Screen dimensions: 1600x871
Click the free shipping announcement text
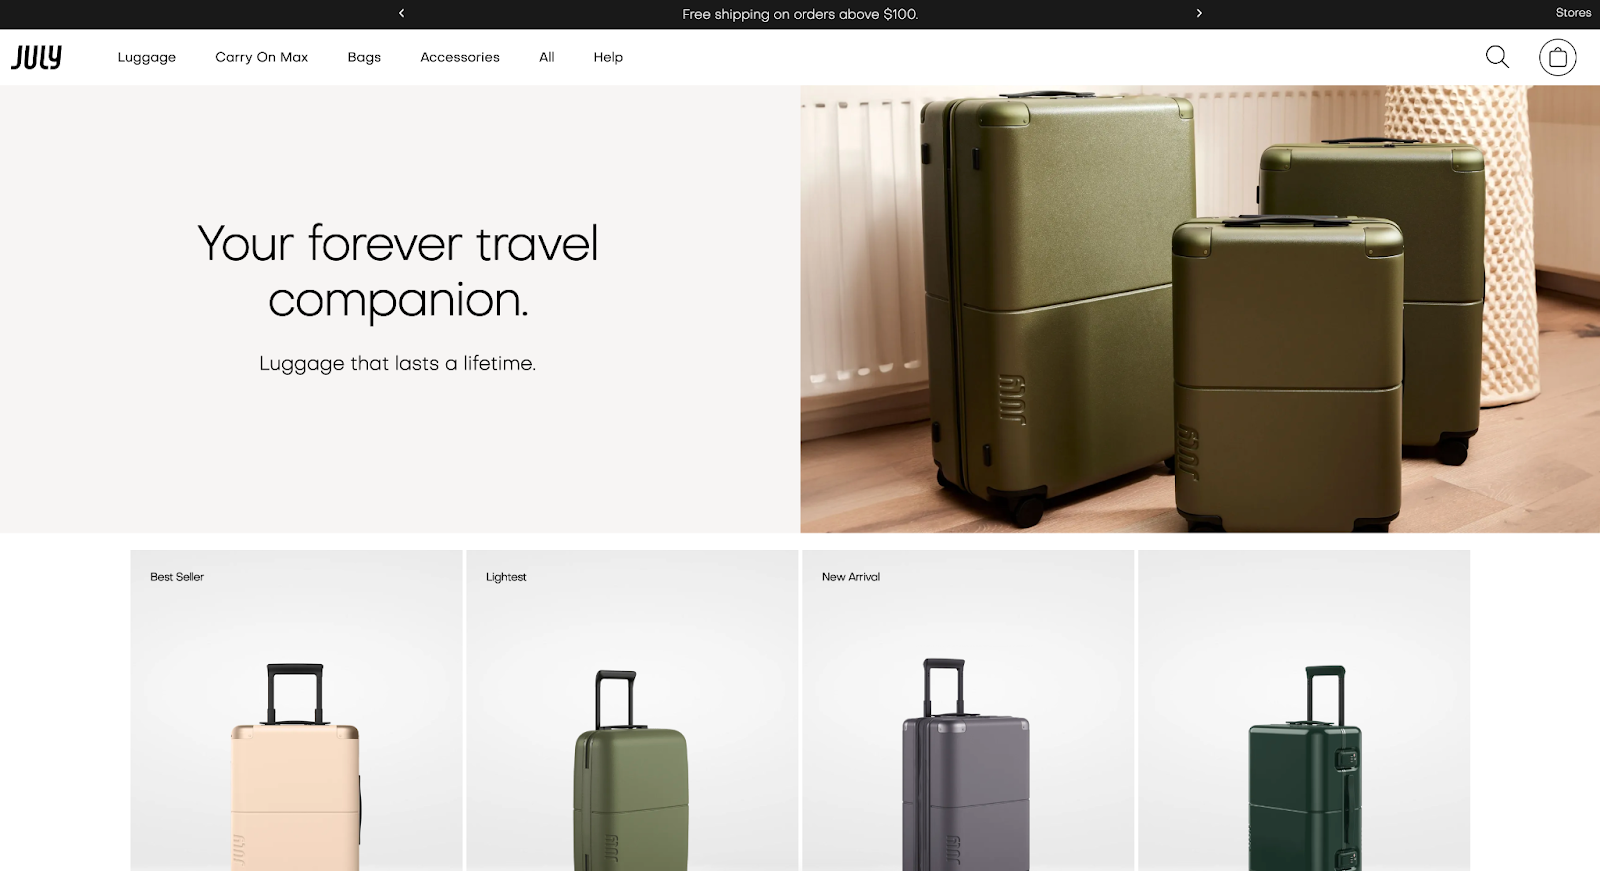pos(800,14)
